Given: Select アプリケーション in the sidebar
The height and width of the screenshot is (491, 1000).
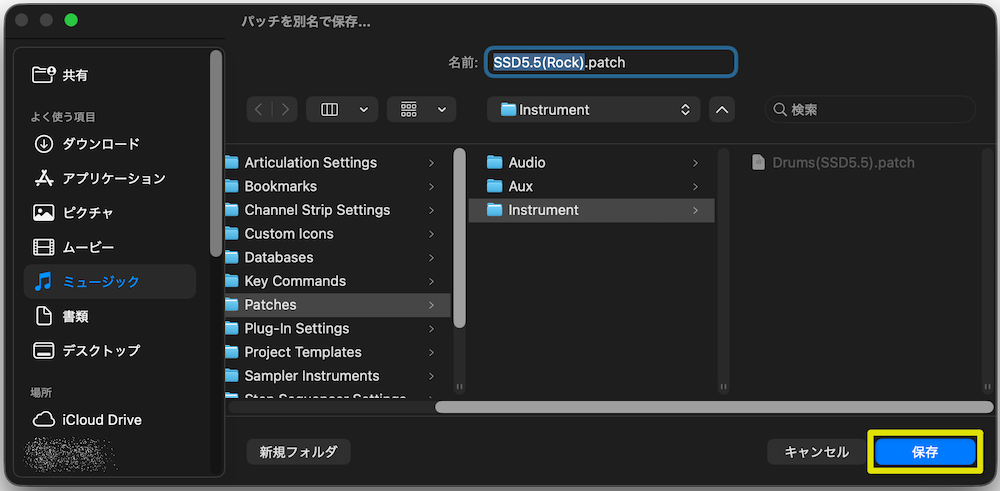Looking at the screenshot, I should pyautogui.click(x=110, y=179).
